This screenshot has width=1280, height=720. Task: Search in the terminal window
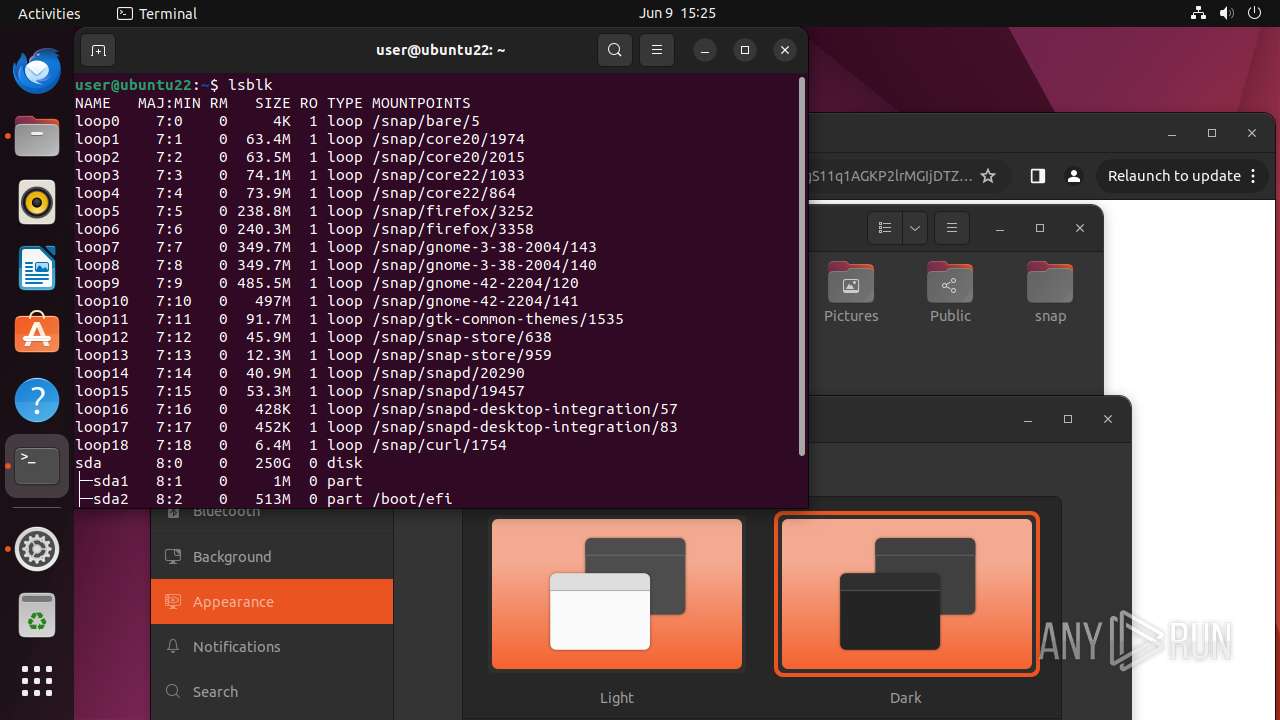click(615, 50)
